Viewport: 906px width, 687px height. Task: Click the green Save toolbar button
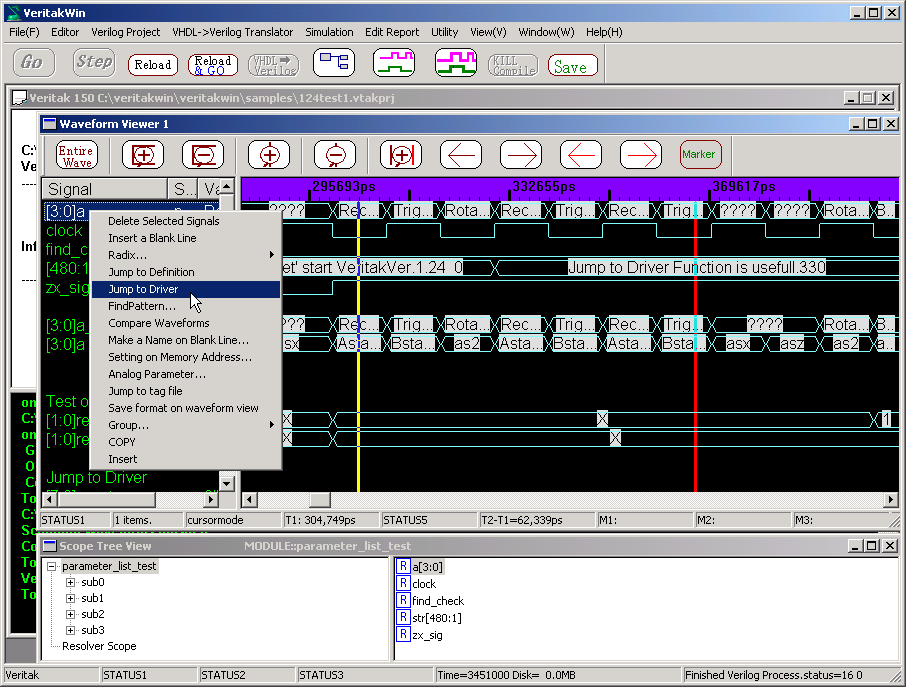pos(572,67)
